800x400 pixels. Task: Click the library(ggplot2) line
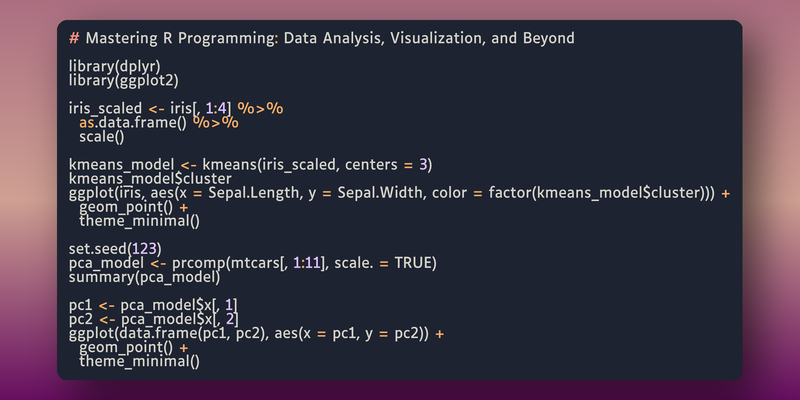(x=124, y=81)
